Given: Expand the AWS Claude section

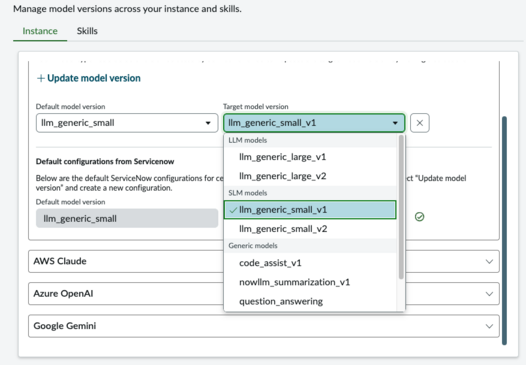Looking at the screenshot, I should (264, 261).
